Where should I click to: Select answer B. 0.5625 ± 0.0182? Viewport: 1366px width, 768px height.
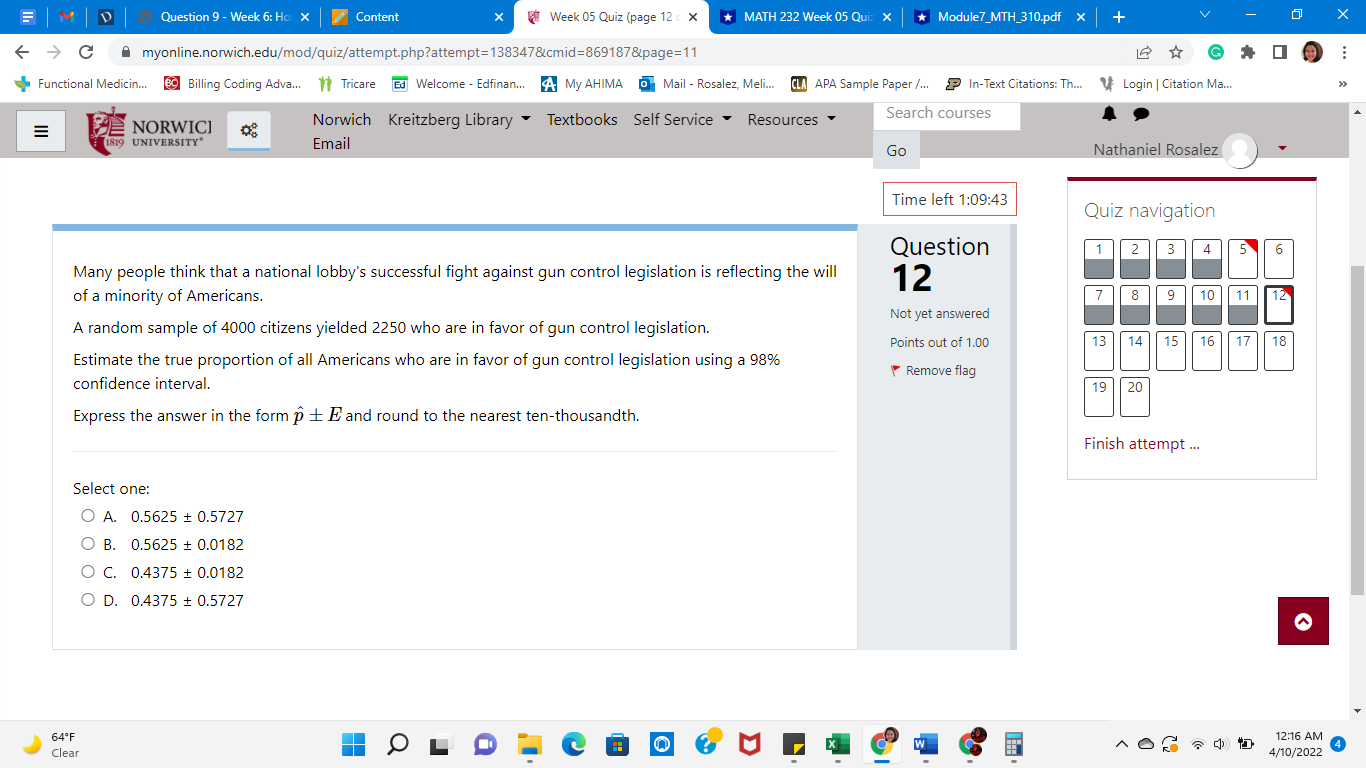(x=88, y=545)
